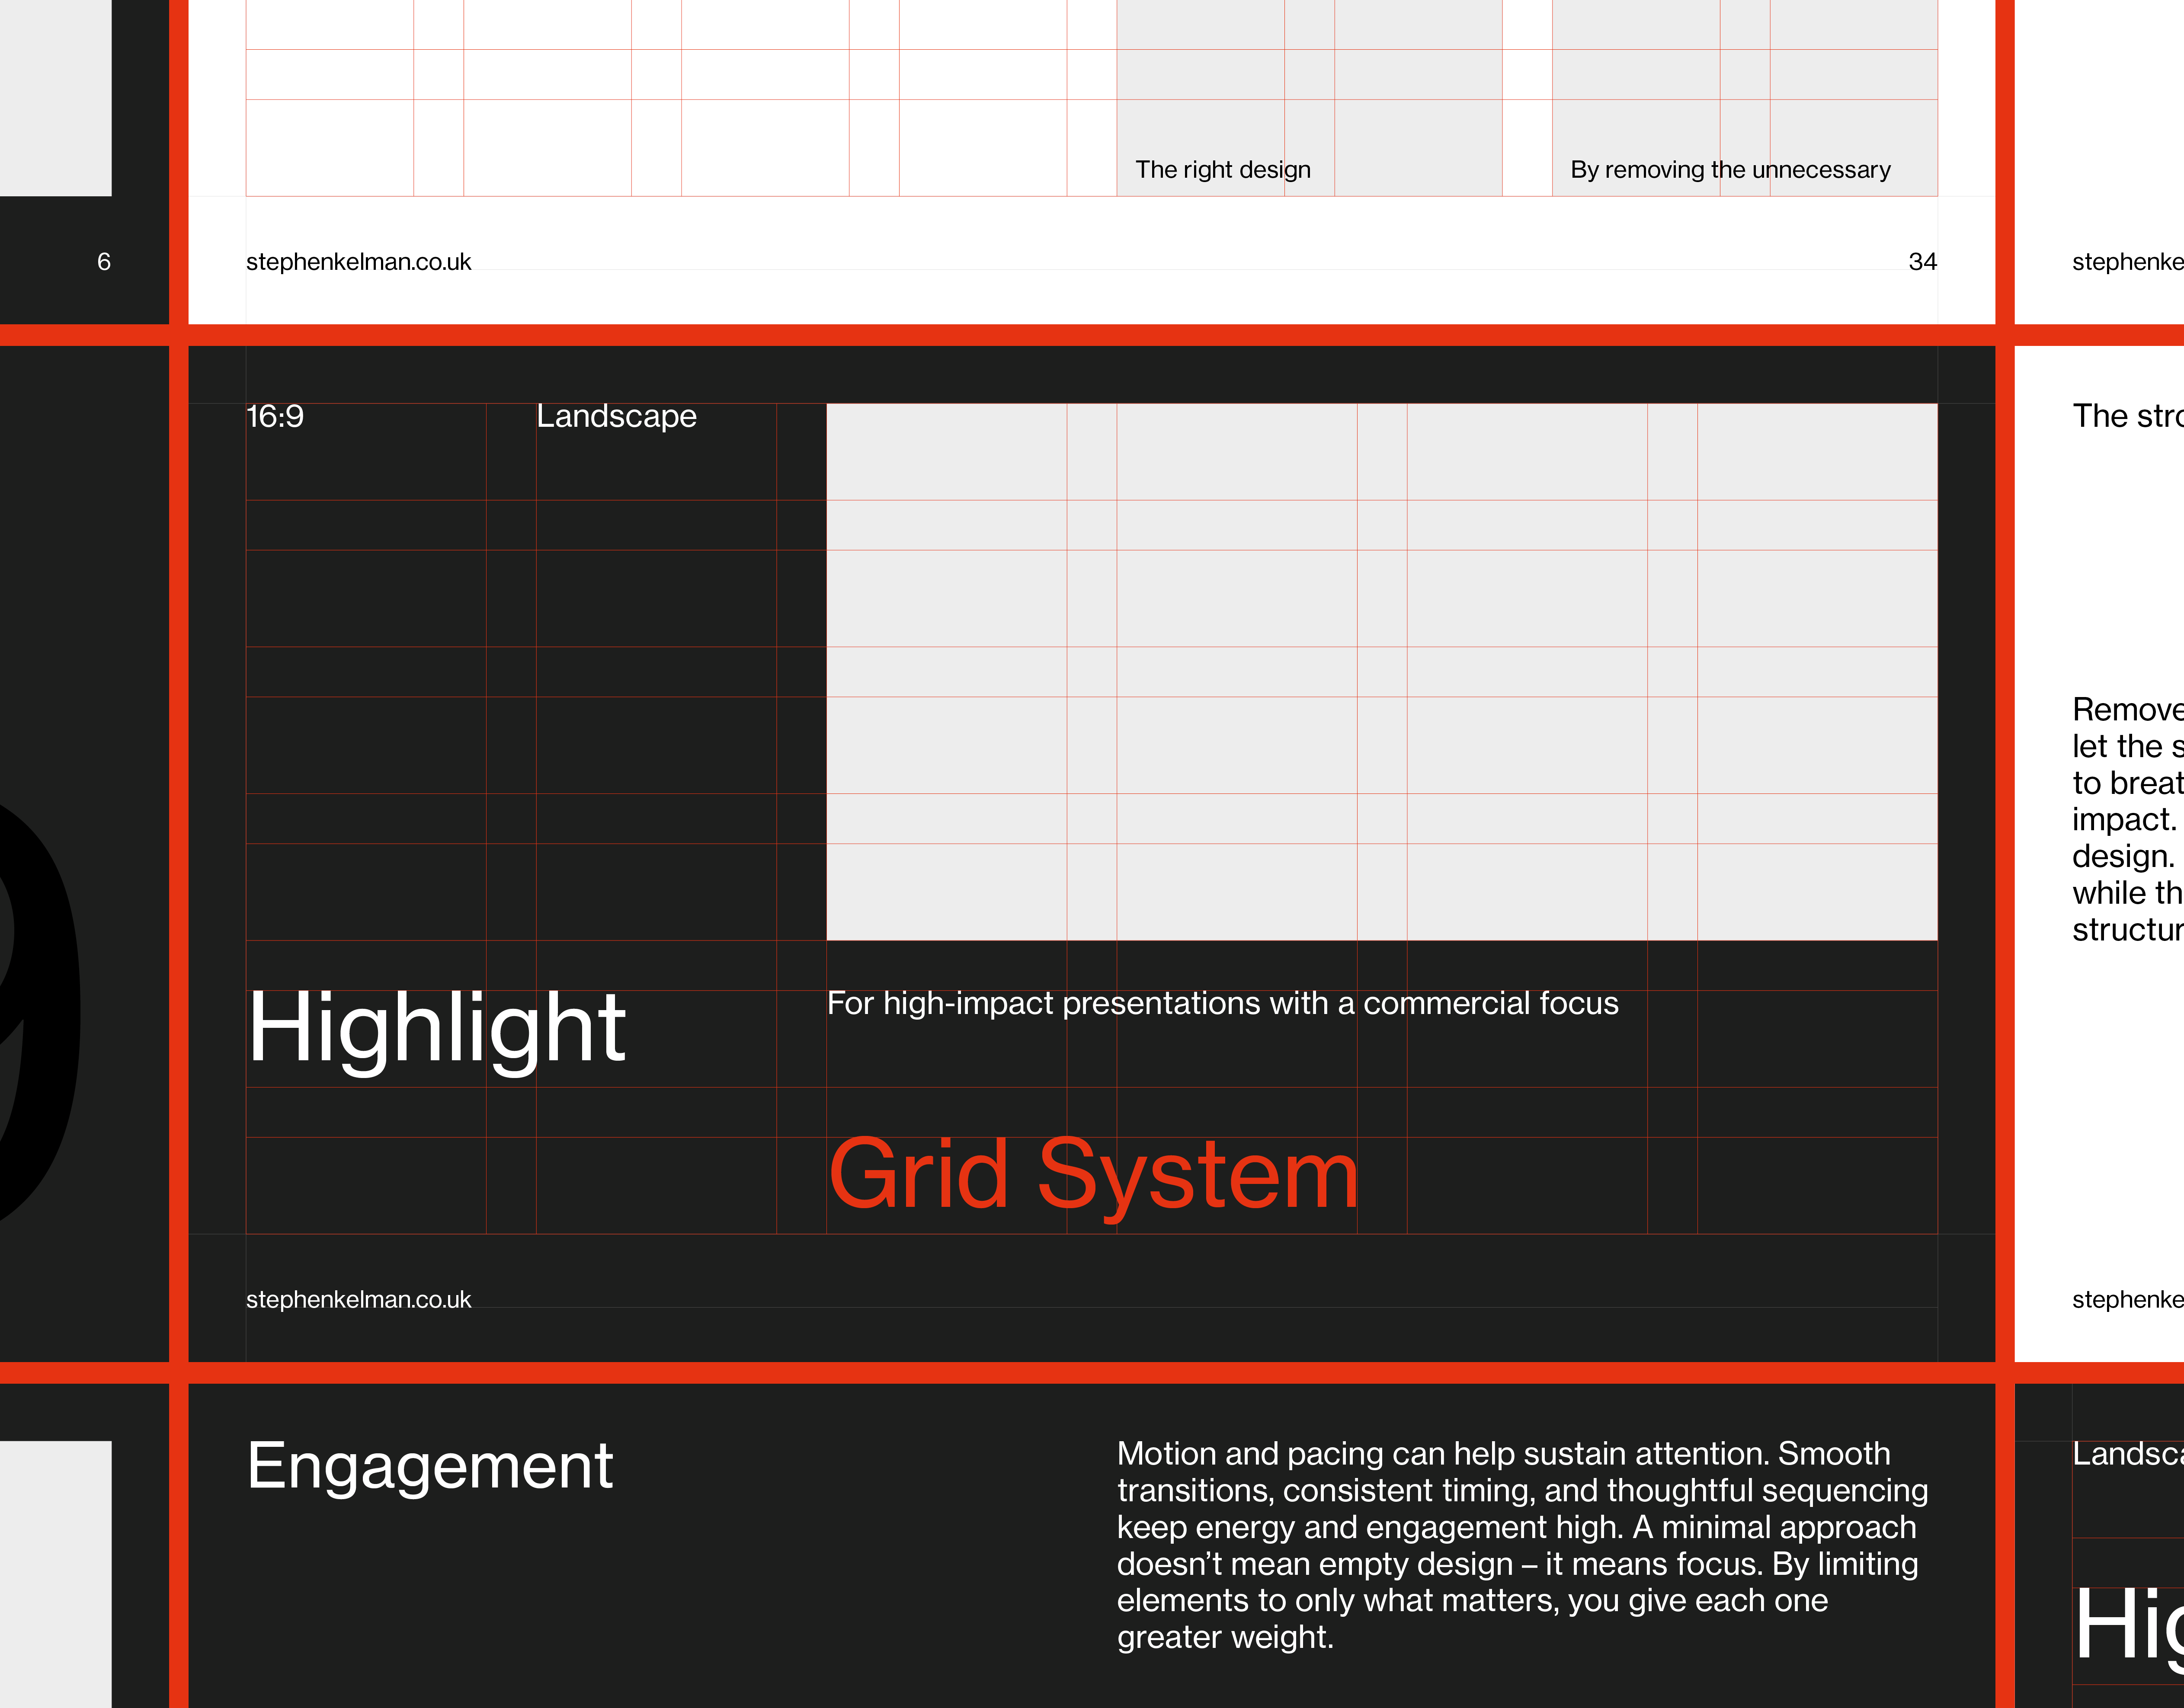Viewport: 2184px width, 1708px height.
Task: Select the 'For high-impact presentations' subtitle text
Action: (x=1222, y=1003)
